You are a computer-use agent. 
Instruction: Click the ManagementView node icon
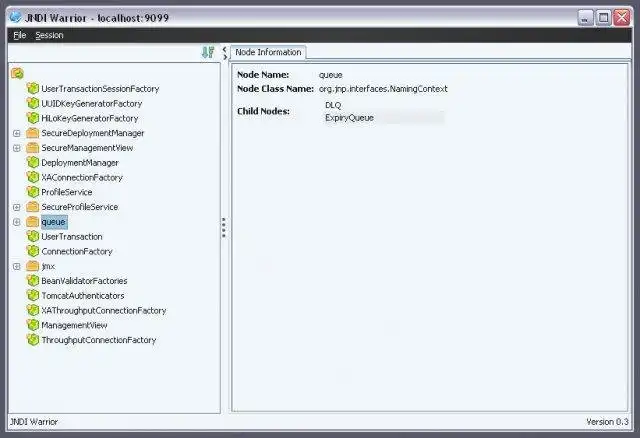[33, 325]
